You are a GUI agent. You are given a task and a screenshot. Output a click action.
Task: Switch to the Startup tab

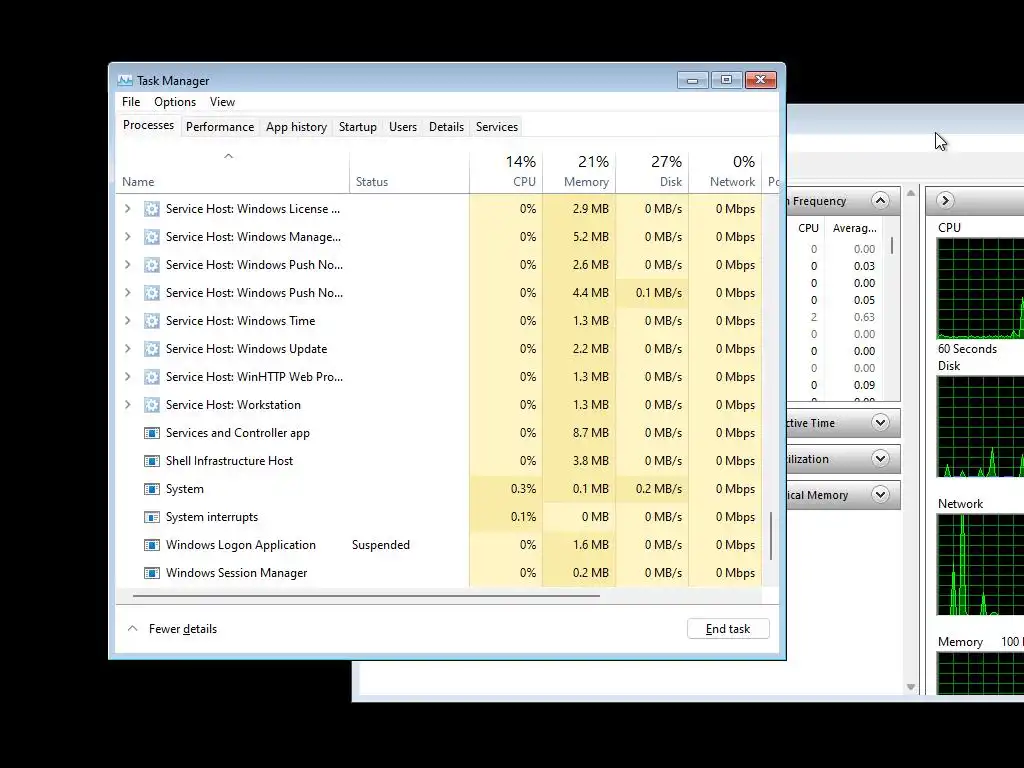click(358, 127)
